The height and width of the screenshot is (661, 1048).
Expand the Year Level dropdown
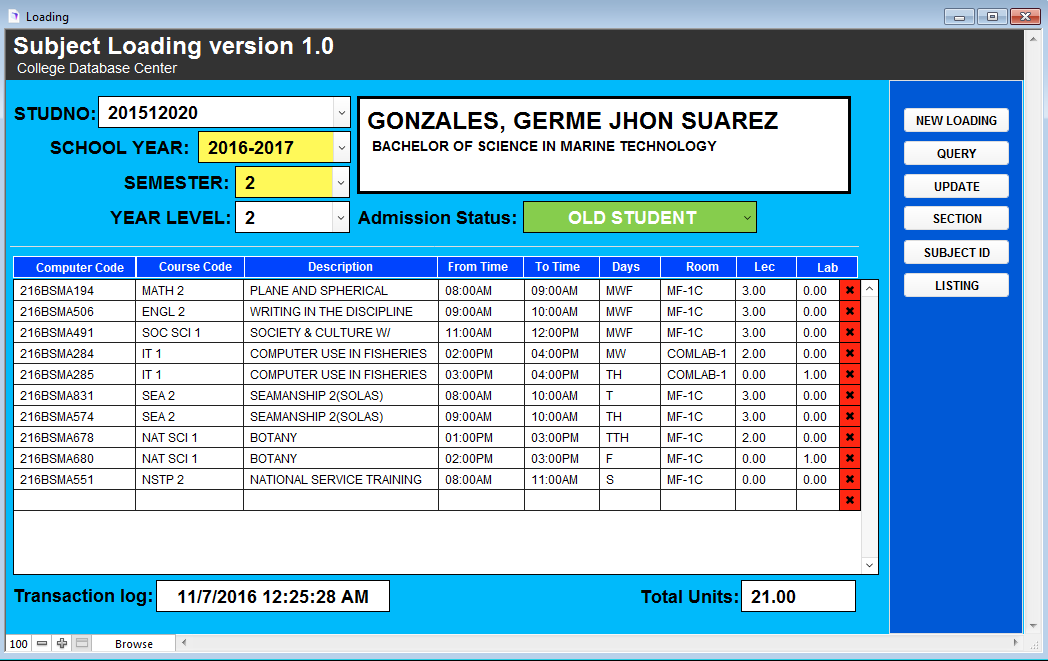[341, 217]
